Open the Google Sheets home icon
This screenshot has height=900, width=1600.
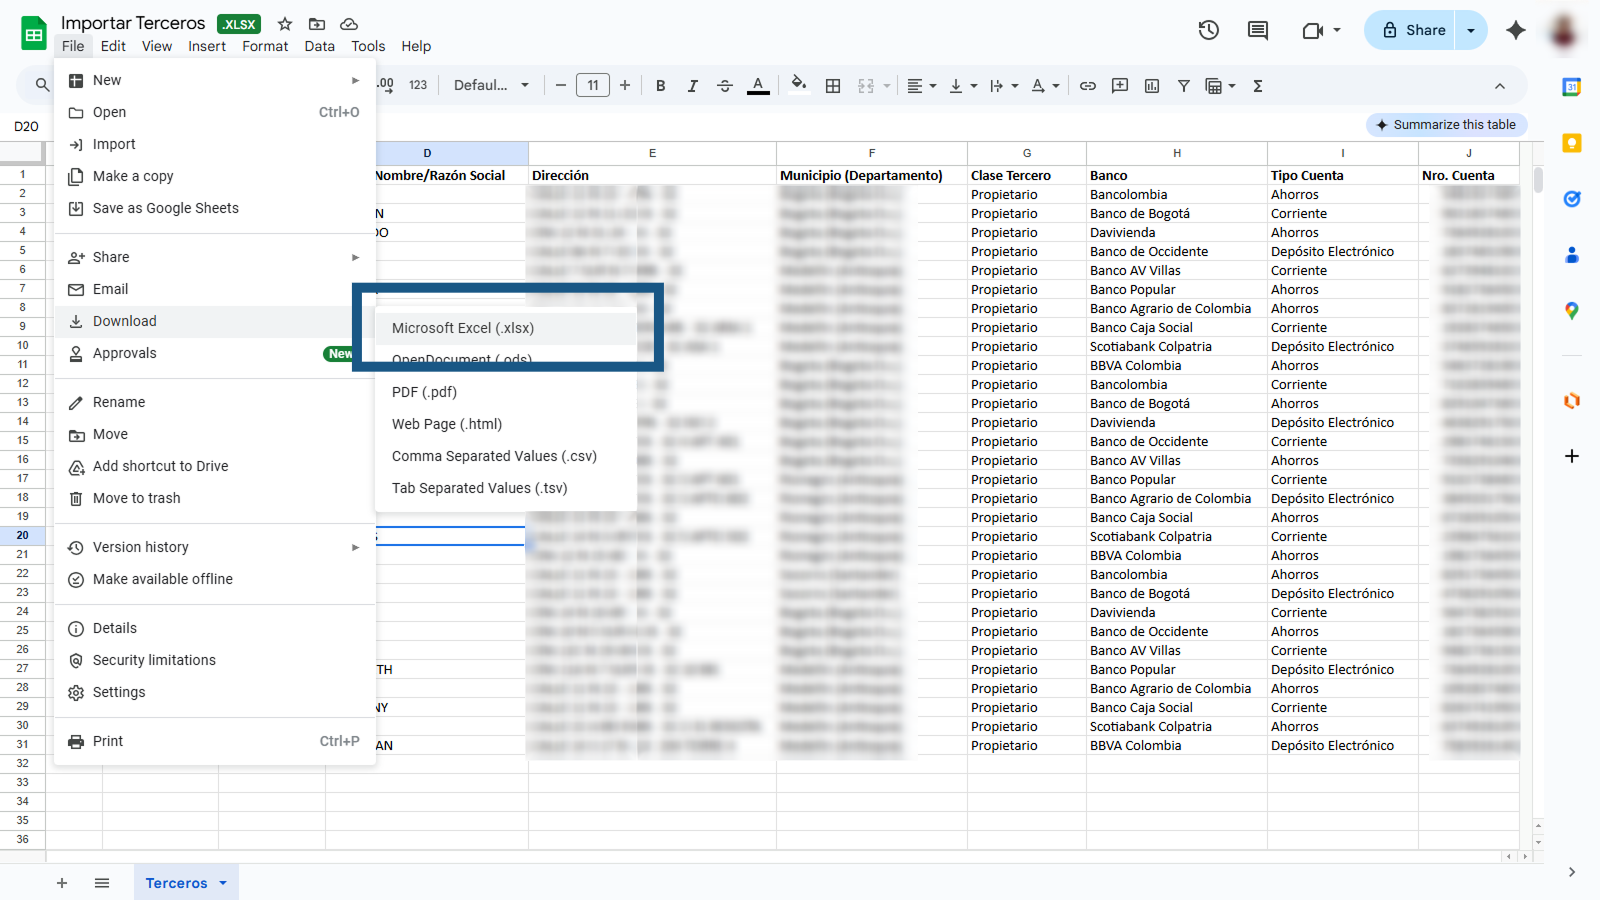[x=34, y=33]
